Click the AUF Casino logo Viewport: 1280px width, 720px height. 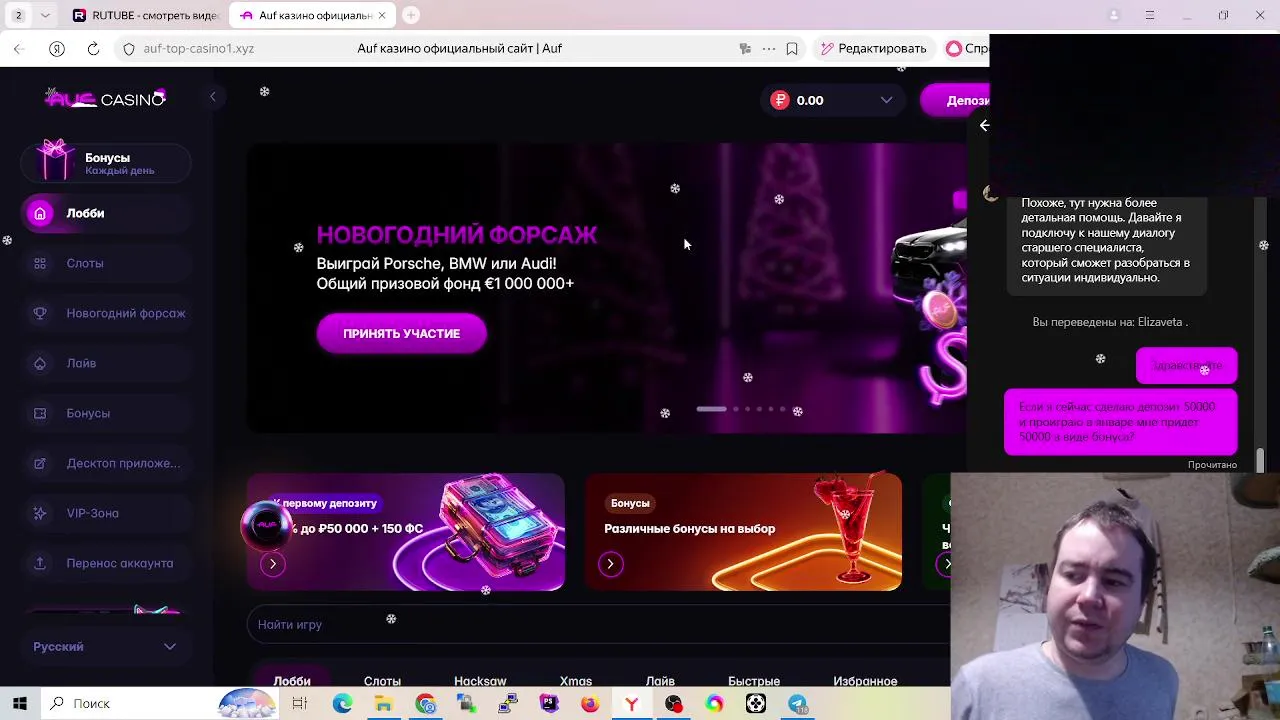click(x=106, y=98)
